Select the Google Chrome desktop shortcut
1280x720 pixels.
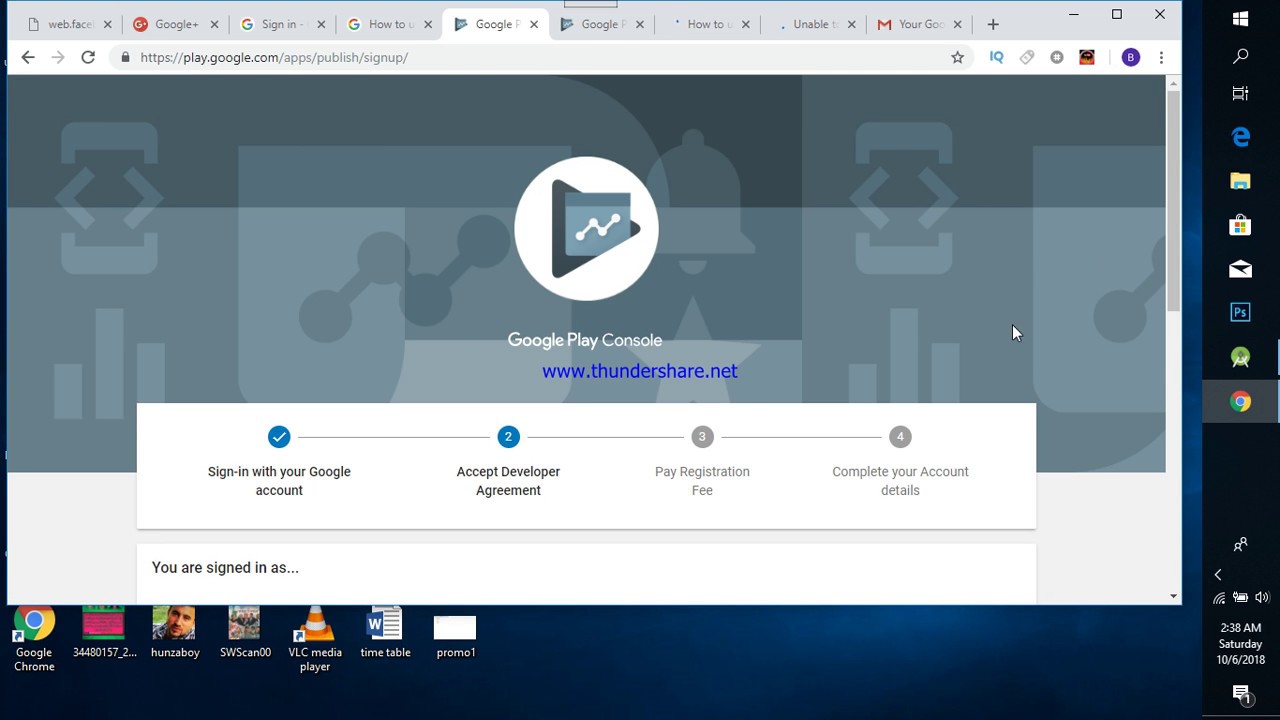tap(34, 639)
